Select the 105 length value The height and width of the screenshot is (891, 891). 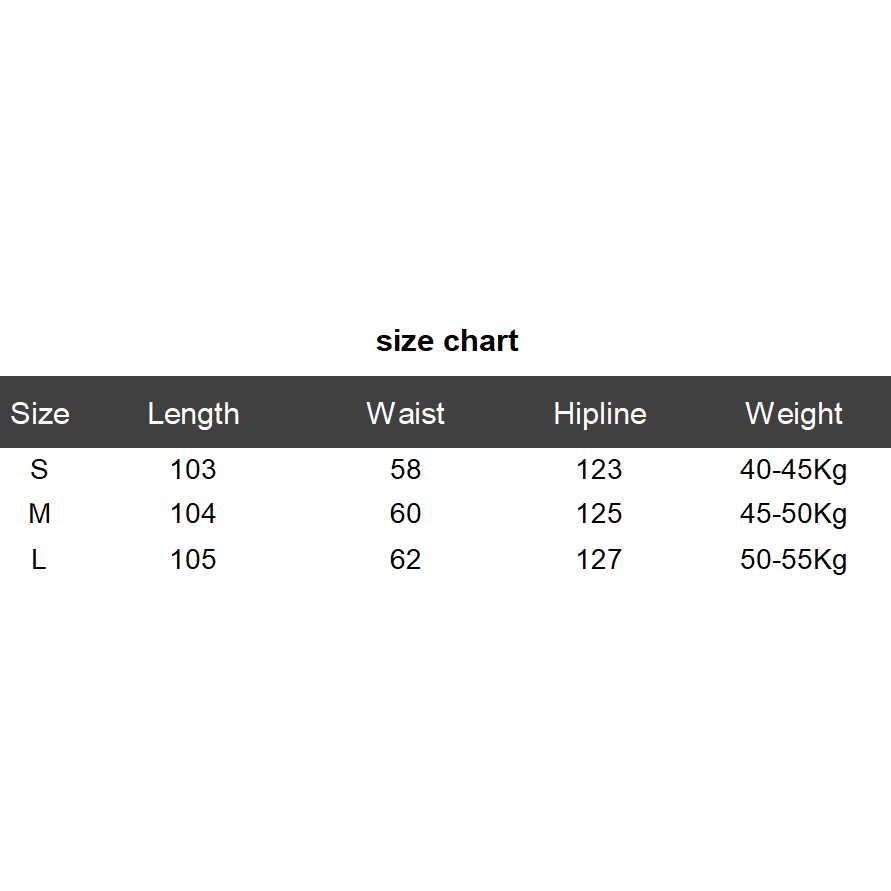(x=193, y=559)
